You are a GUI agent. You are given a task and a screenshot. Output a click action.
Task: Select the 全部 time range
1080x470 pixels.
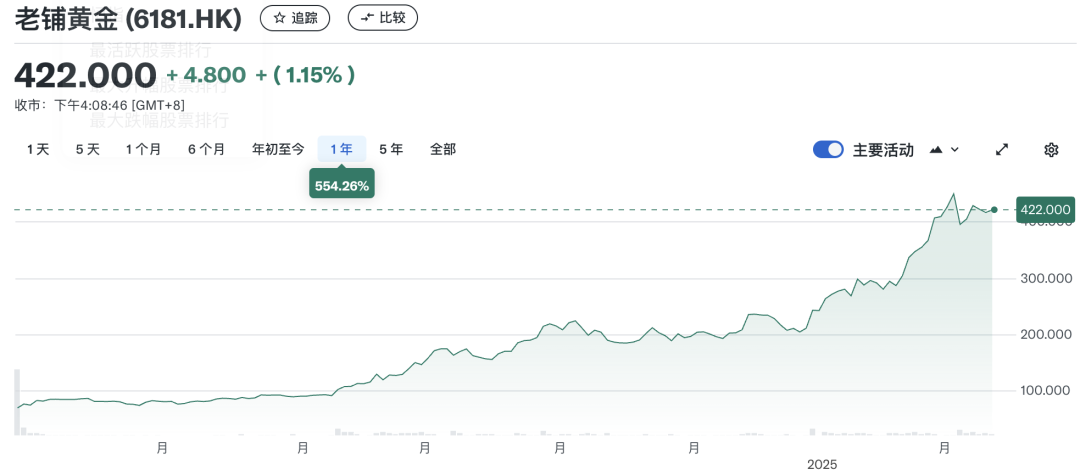[x=443, y=150]
